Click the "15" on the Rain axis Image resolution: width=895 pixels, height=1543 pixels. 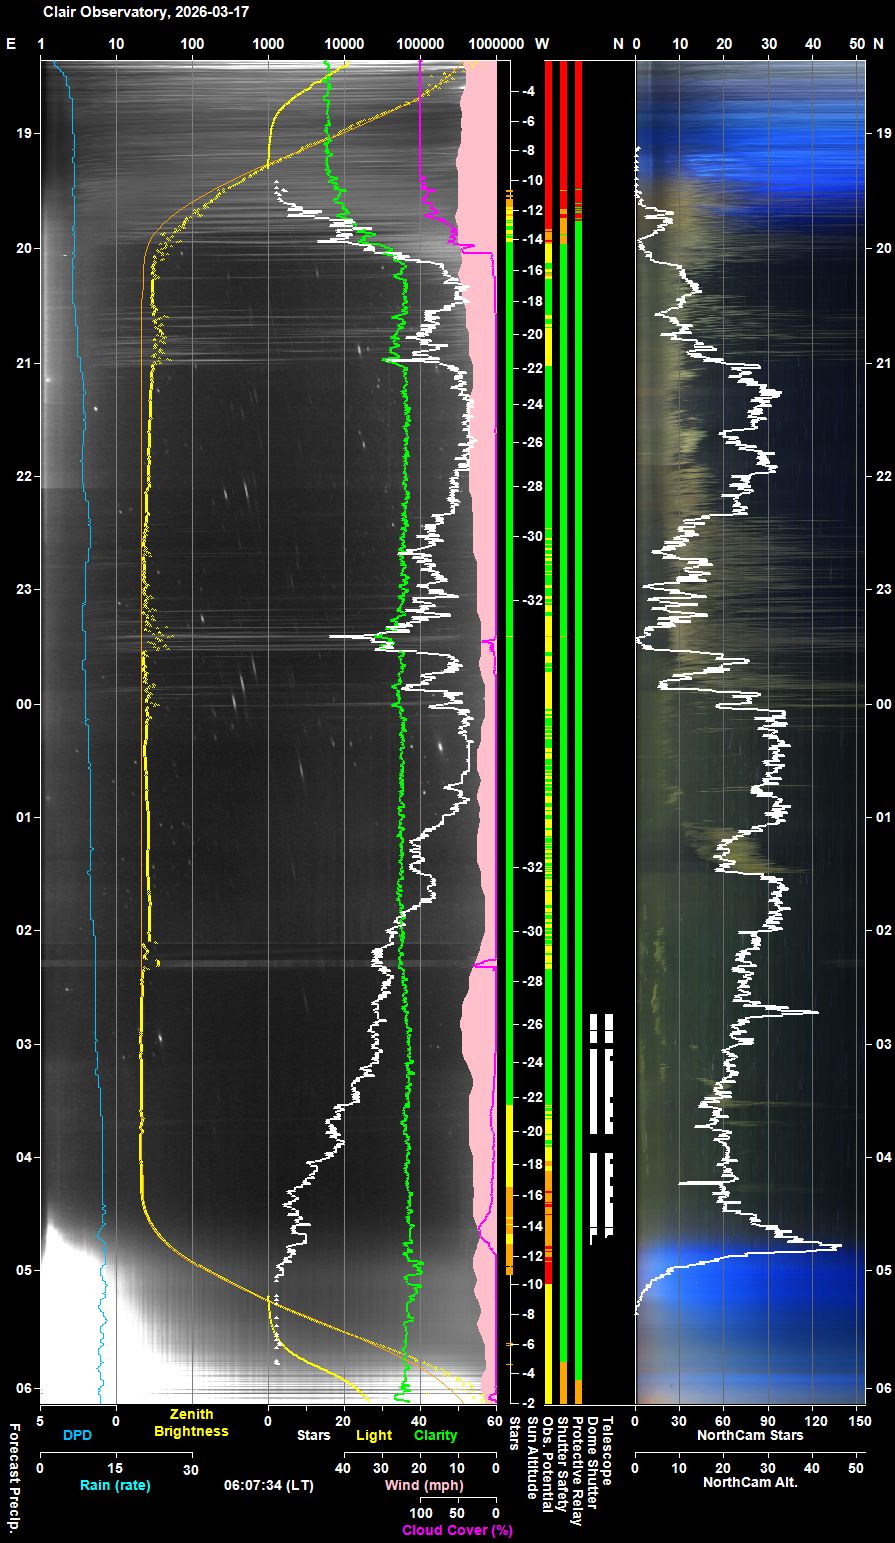[x=115, y=1467]
